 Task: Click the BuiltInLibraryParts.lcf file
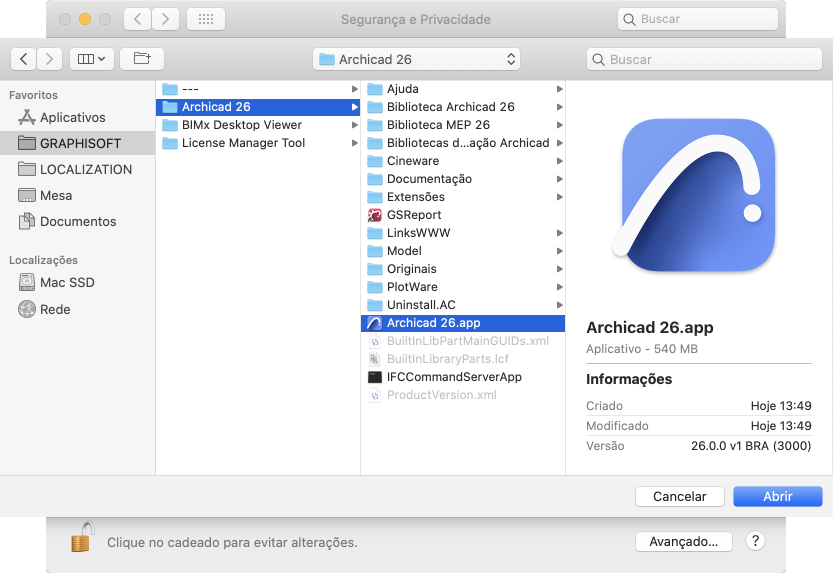click(462, 359)
